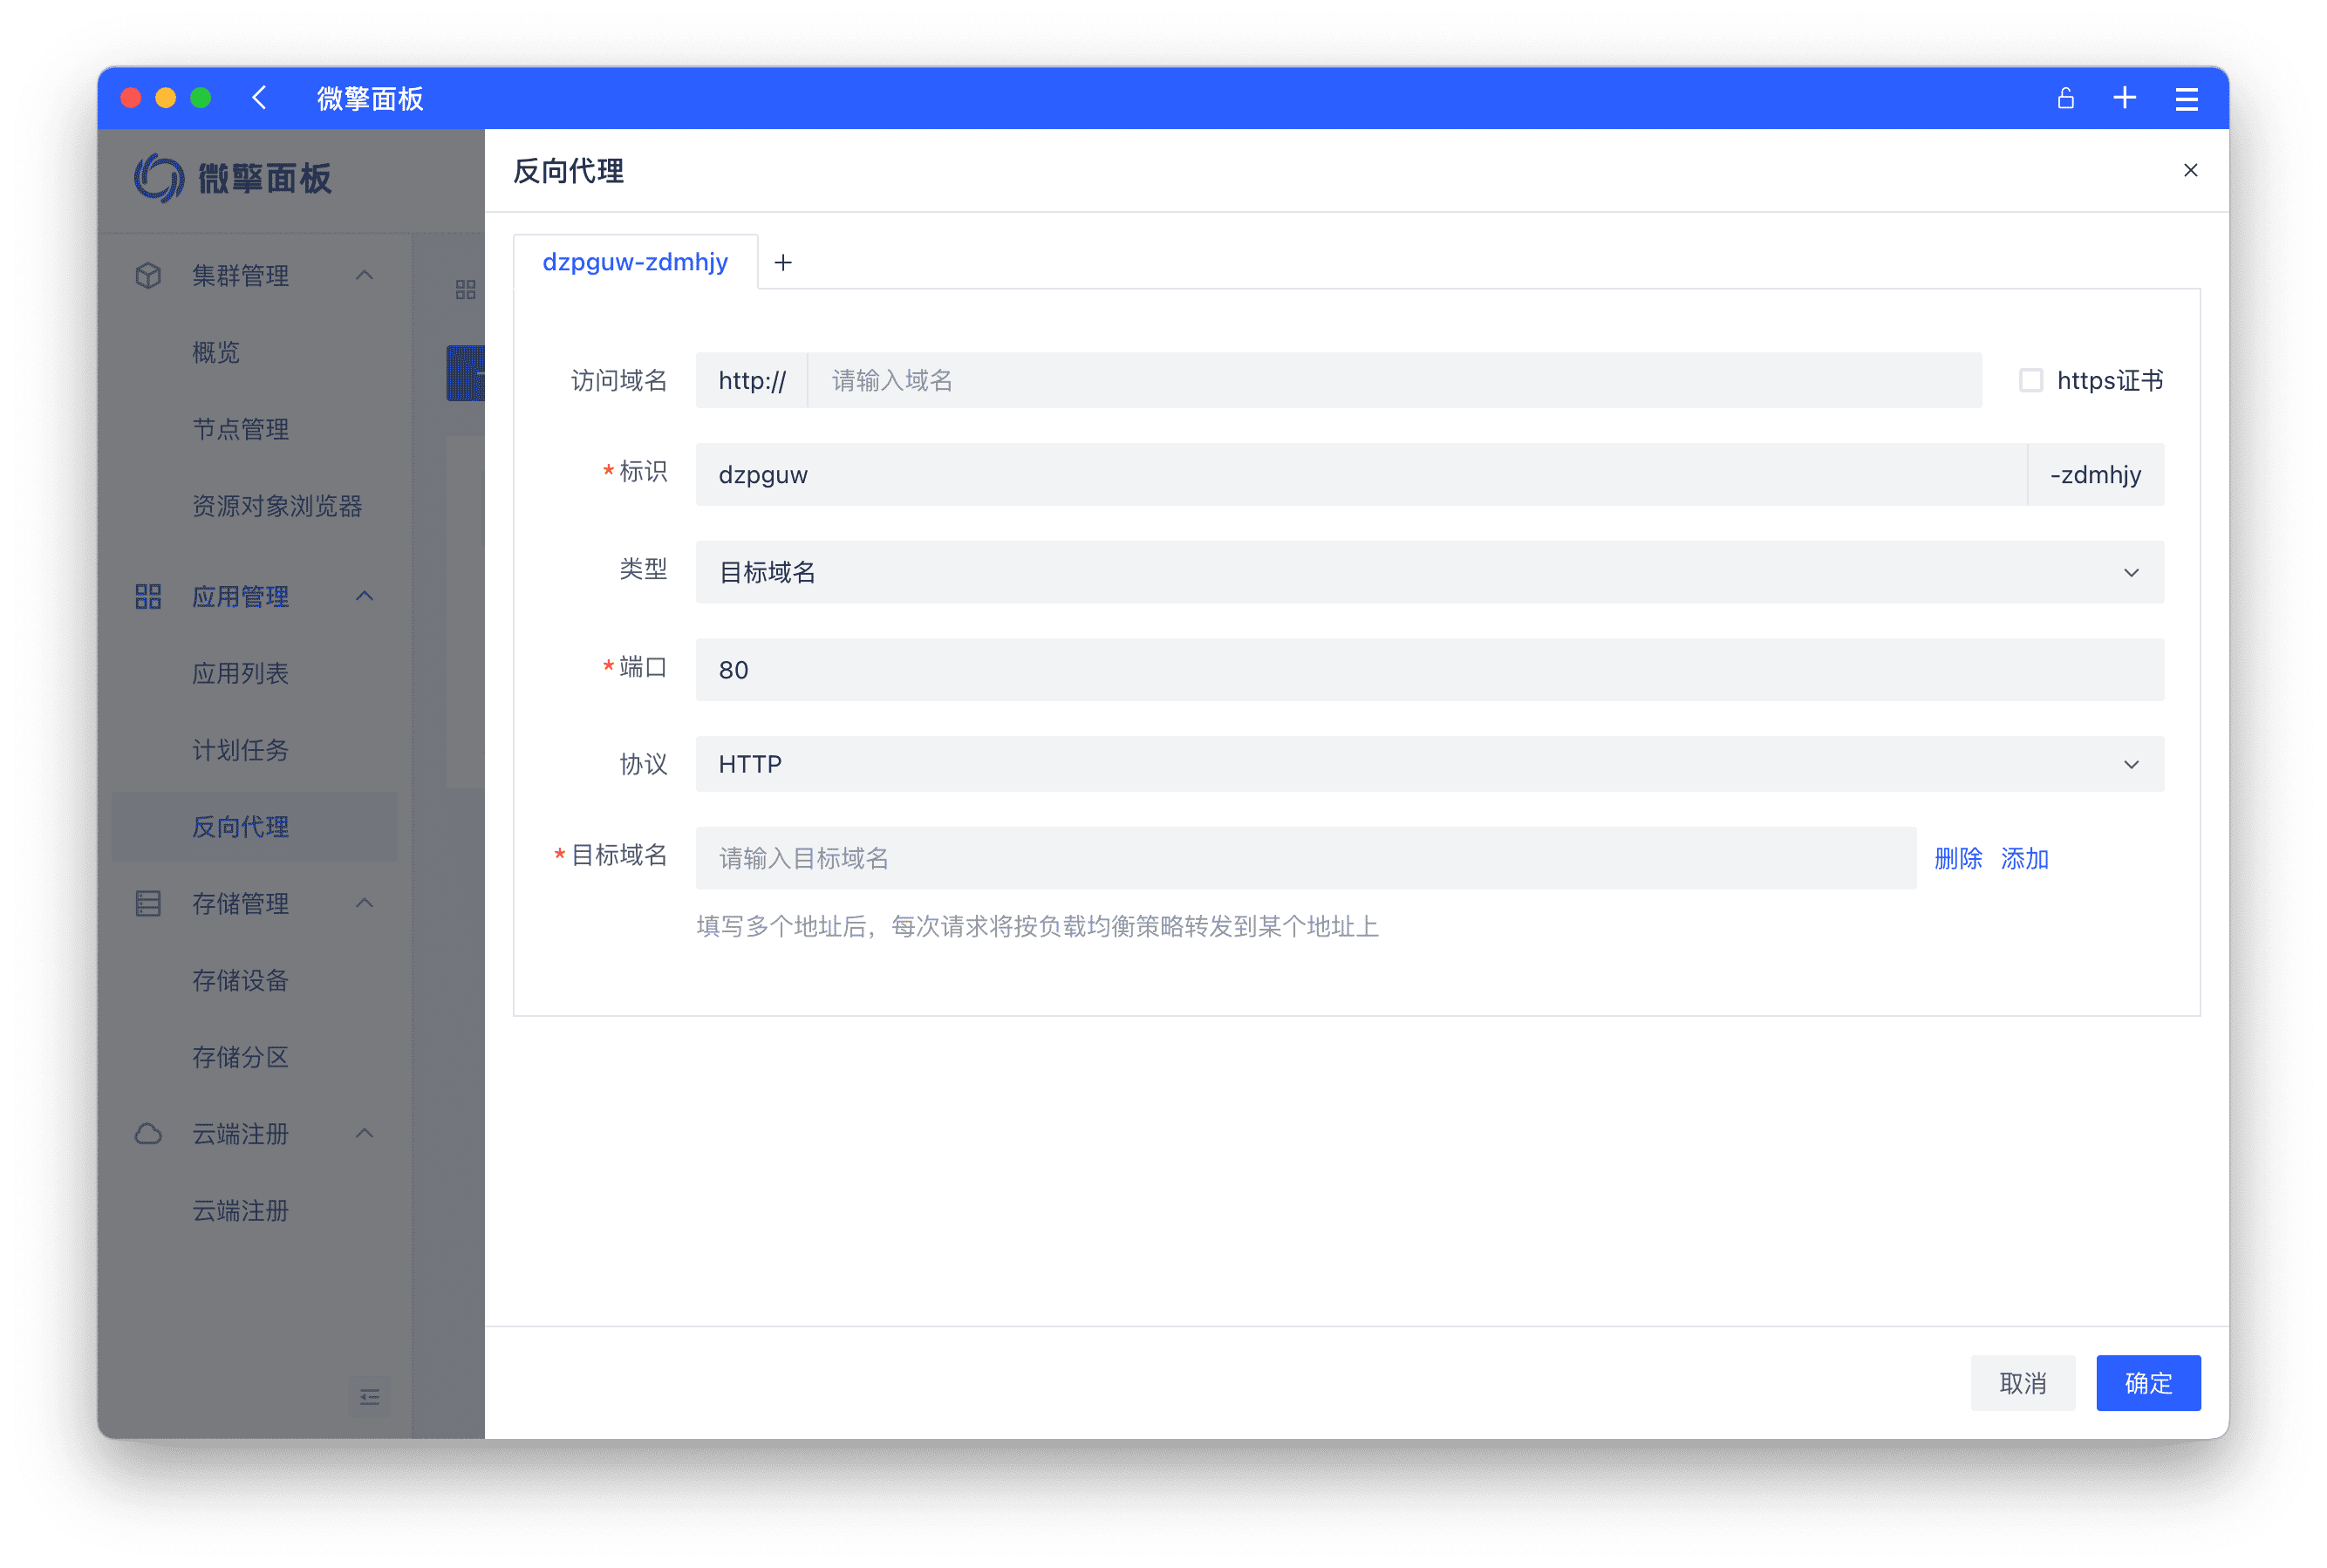Enable the https certificate checkbox
This screenshot has height=1568, width=2327.
(x=2030, y=380)
